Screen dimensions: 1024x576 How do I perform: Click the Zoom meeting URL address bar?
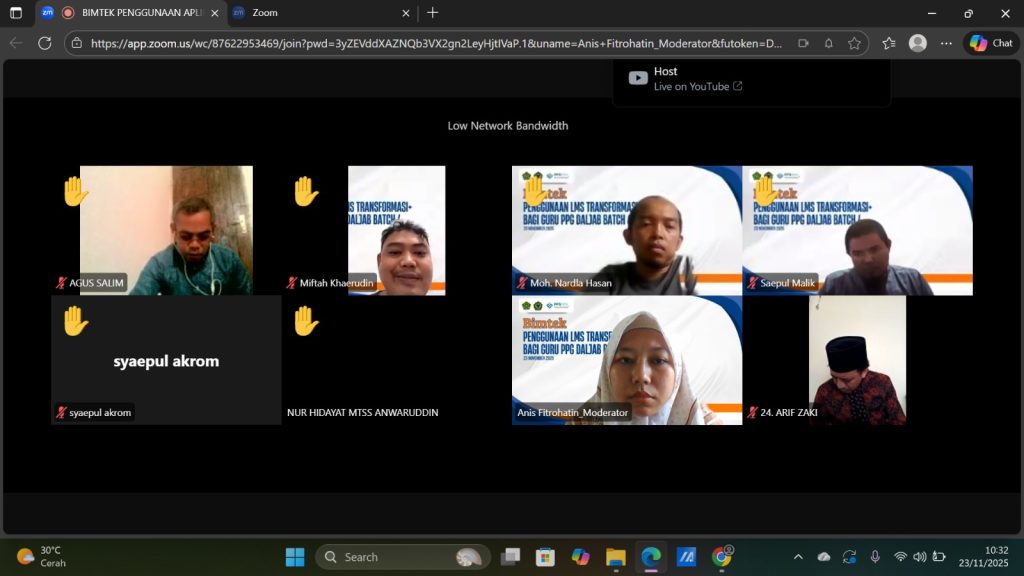430,43
